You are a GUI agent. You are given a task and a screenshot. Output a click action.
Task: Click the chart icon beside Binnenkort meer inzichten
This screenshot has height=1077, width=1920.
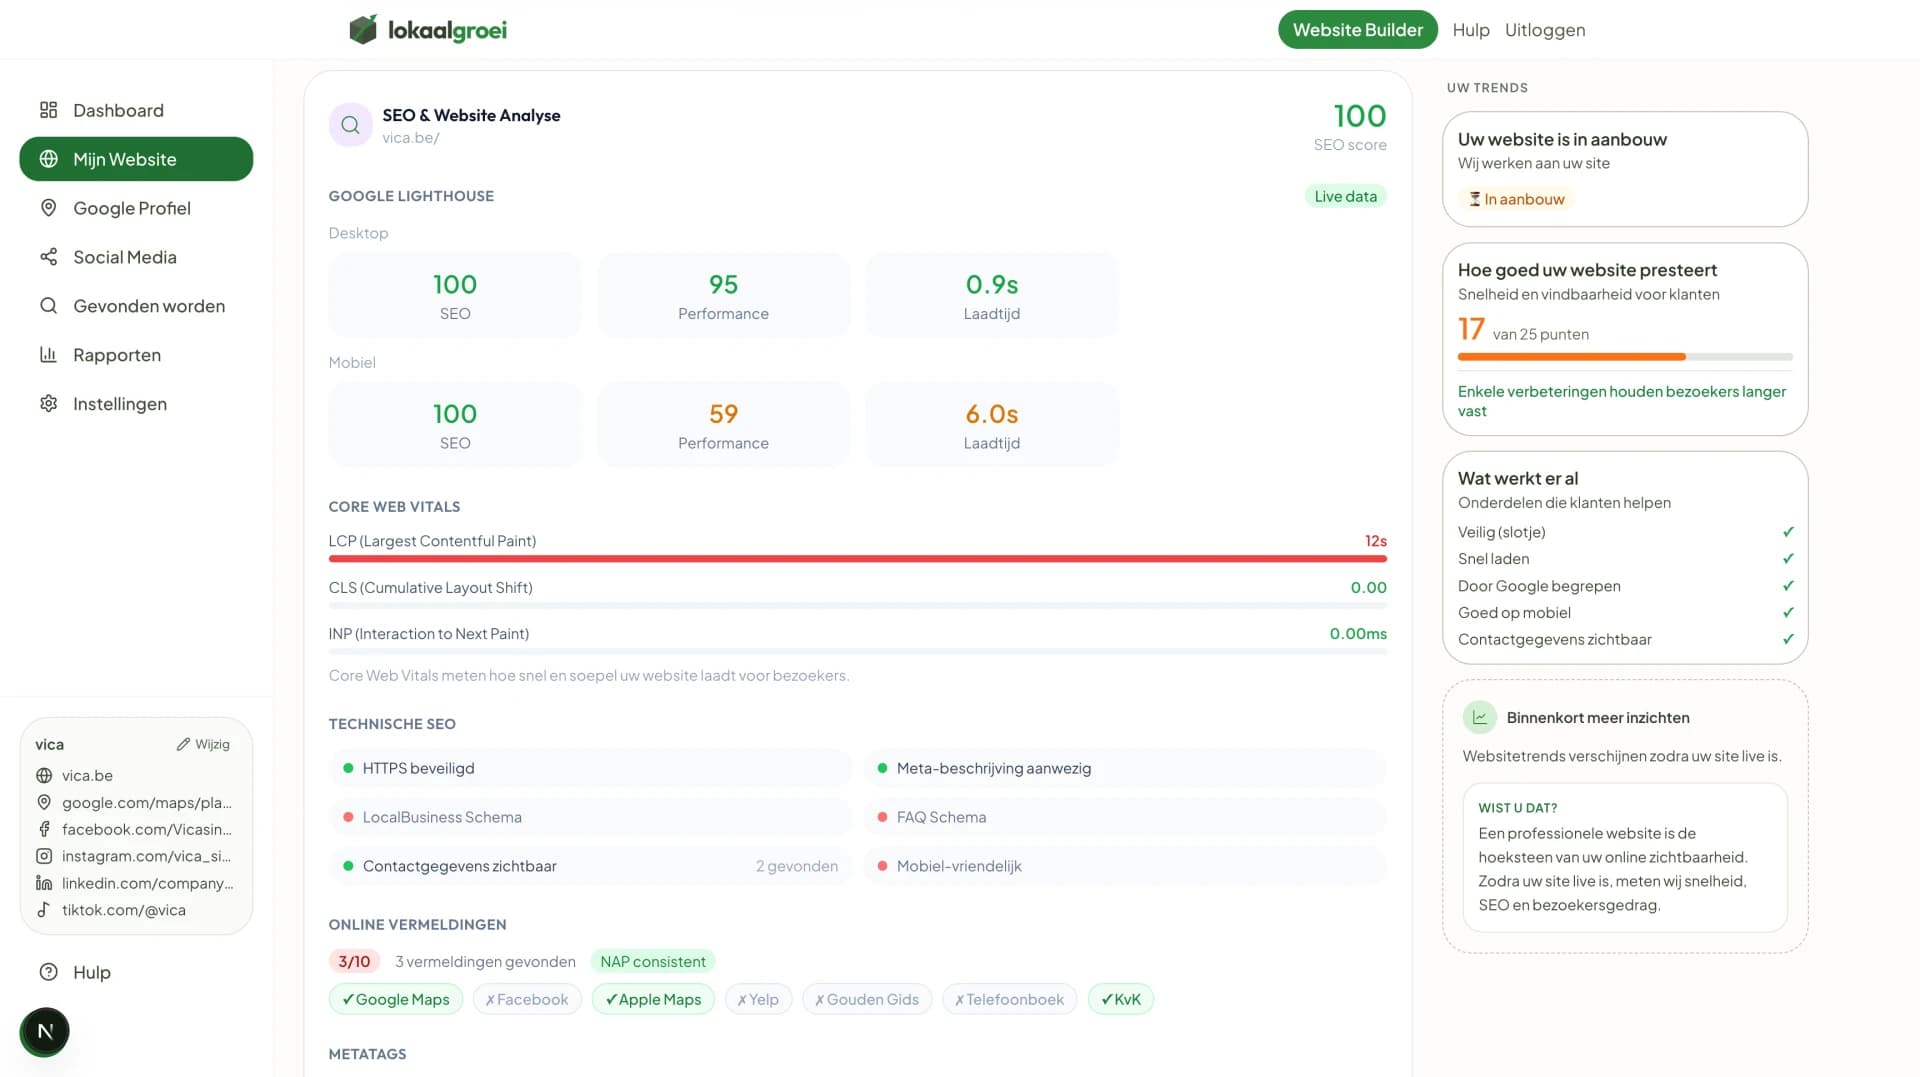(x=1480, y=718)
